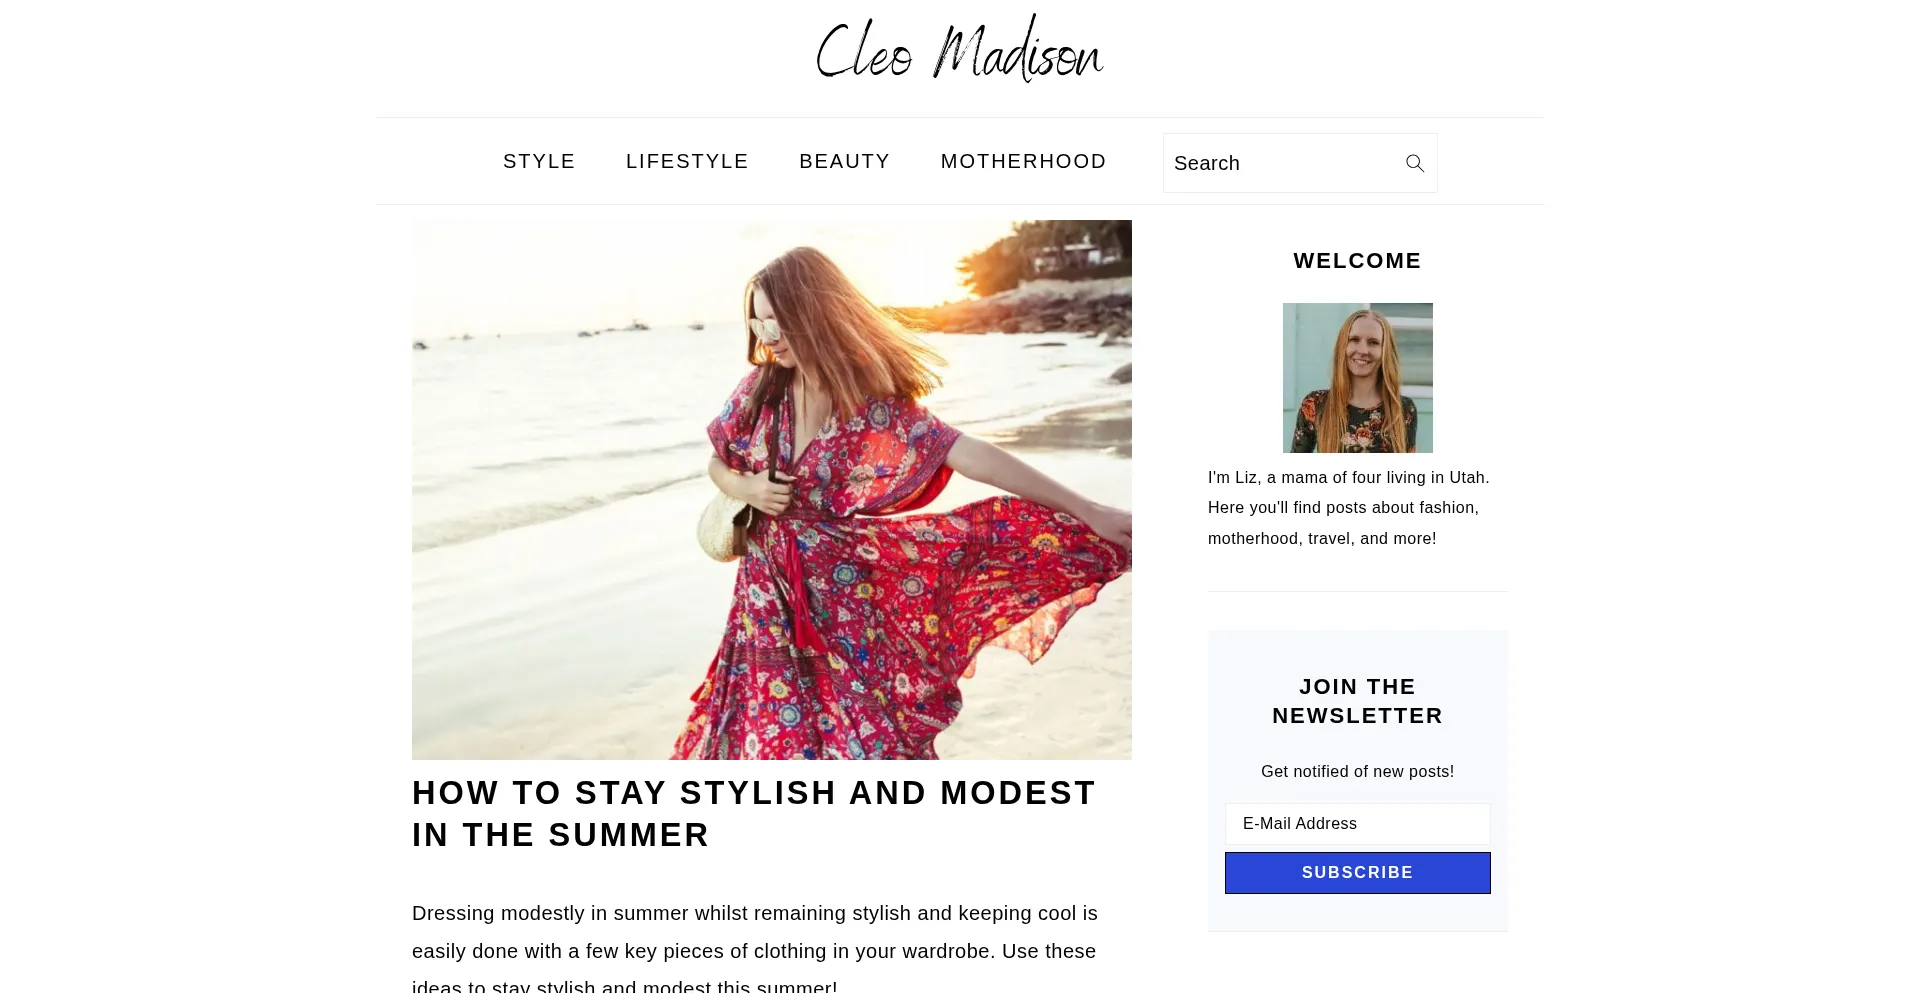Open the beach dress featured image
The height and width of the screenshot is (993, 1920).
pyautogui.click(x=772, y=490)
